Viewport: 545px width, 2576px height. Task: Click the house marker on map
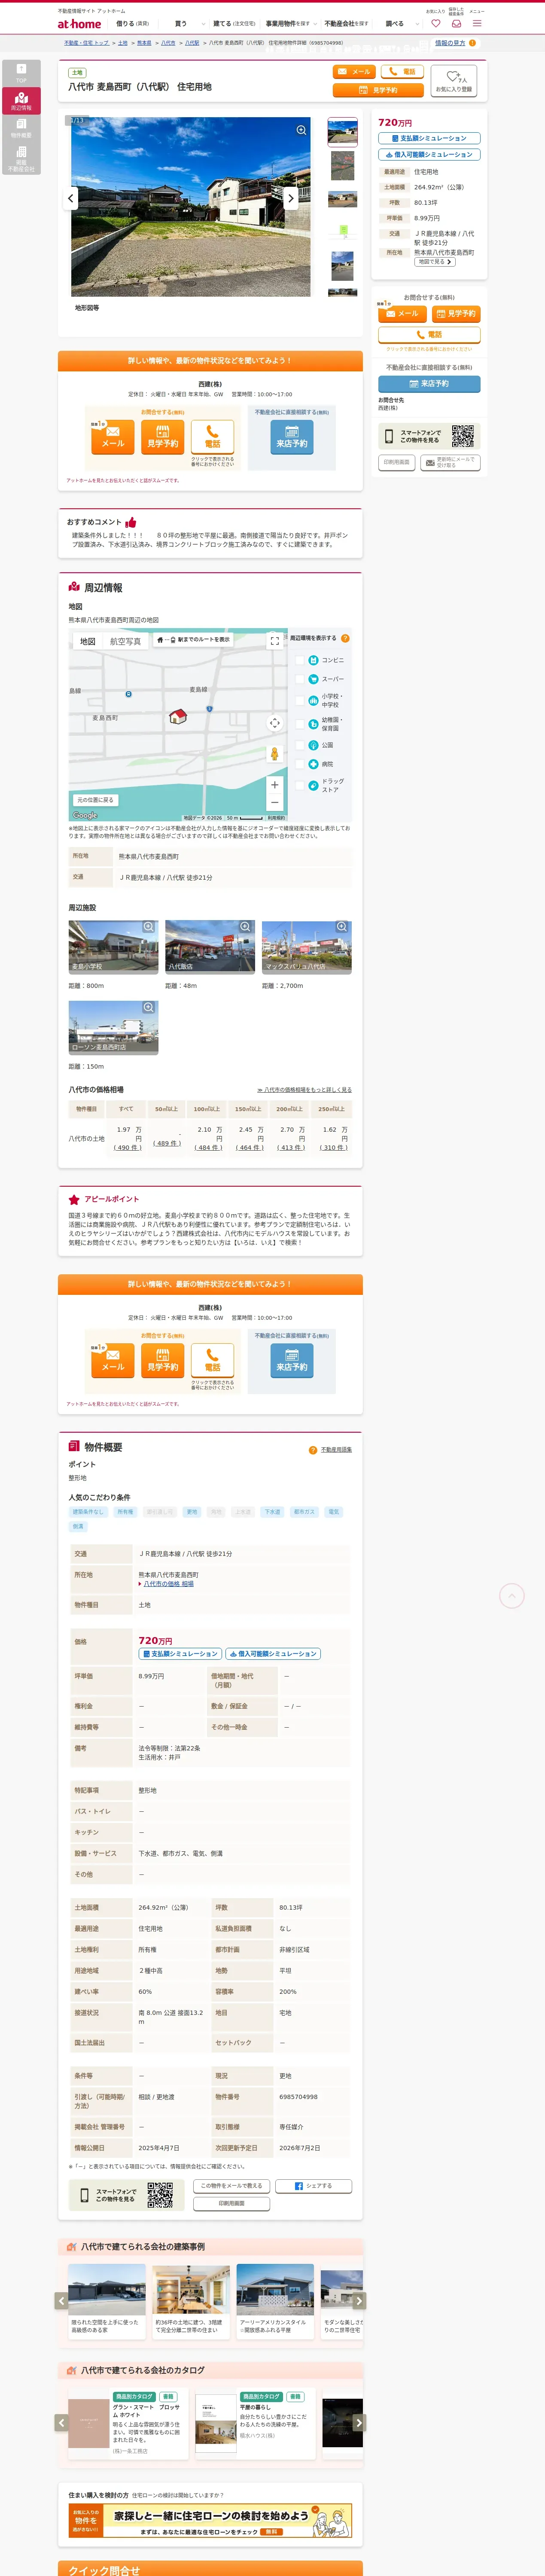tap(178, 716)
